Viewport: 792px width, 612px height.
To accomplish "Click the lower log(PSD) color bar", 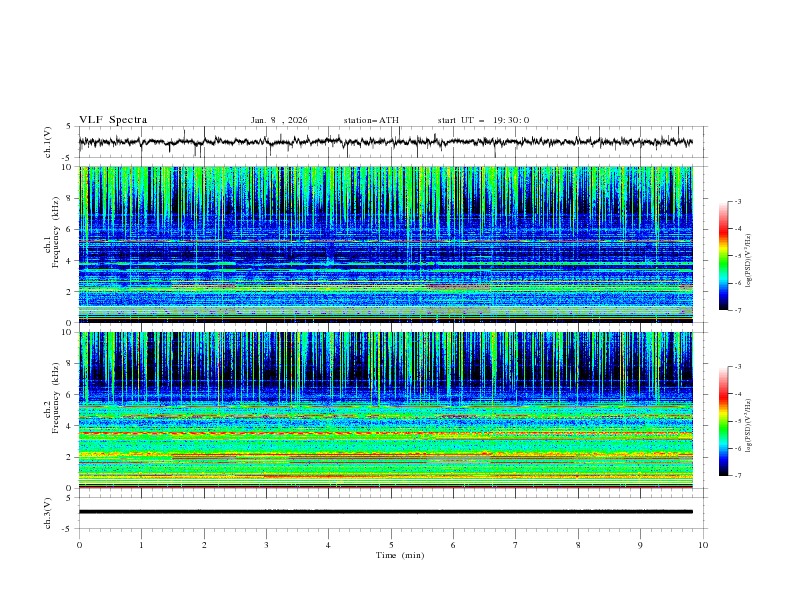I will (723, 421).
